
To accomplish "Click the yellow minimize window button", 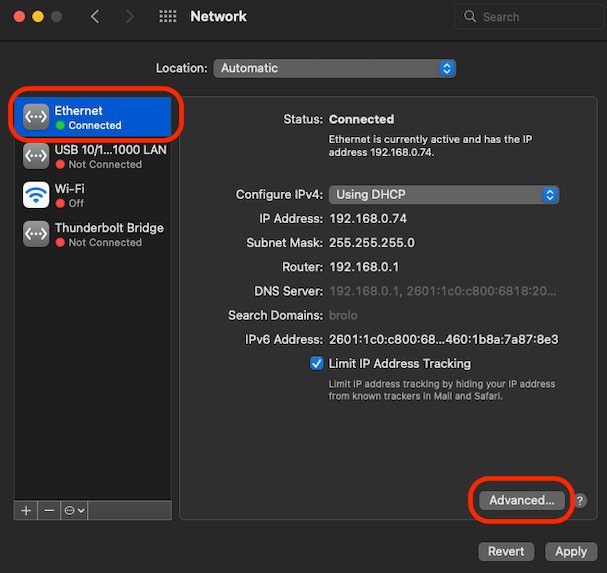I will 38,17.
